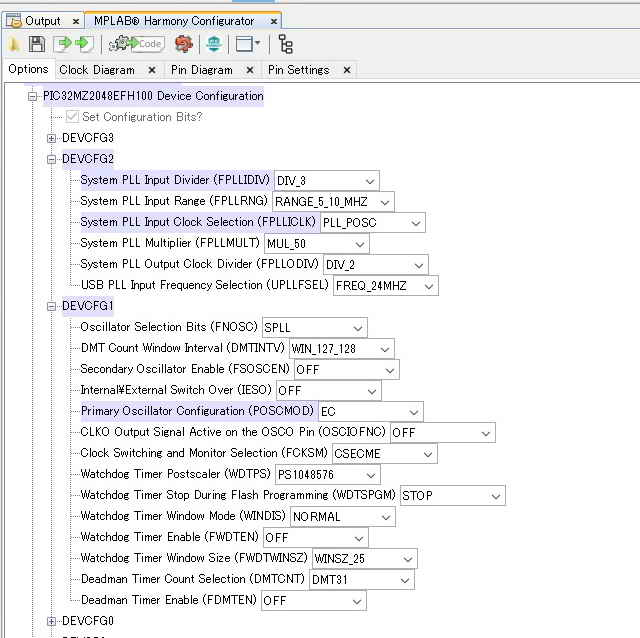Image resolution: width=640 pixels, height=638 pixels.
Task: Expand the DEVCFG0 node
Action: tap(51, 621)
